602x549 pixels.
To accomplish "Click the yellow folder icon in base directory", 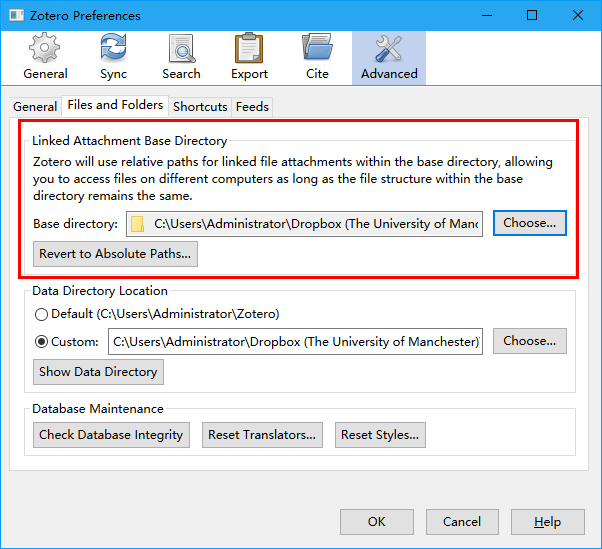I will click(x=137, y=224).
